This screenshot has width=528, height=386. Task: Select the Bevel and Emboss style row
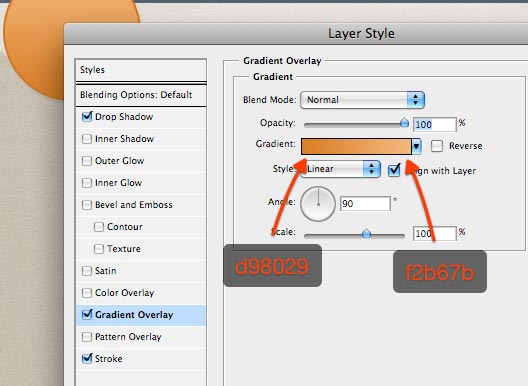point(141,205)
